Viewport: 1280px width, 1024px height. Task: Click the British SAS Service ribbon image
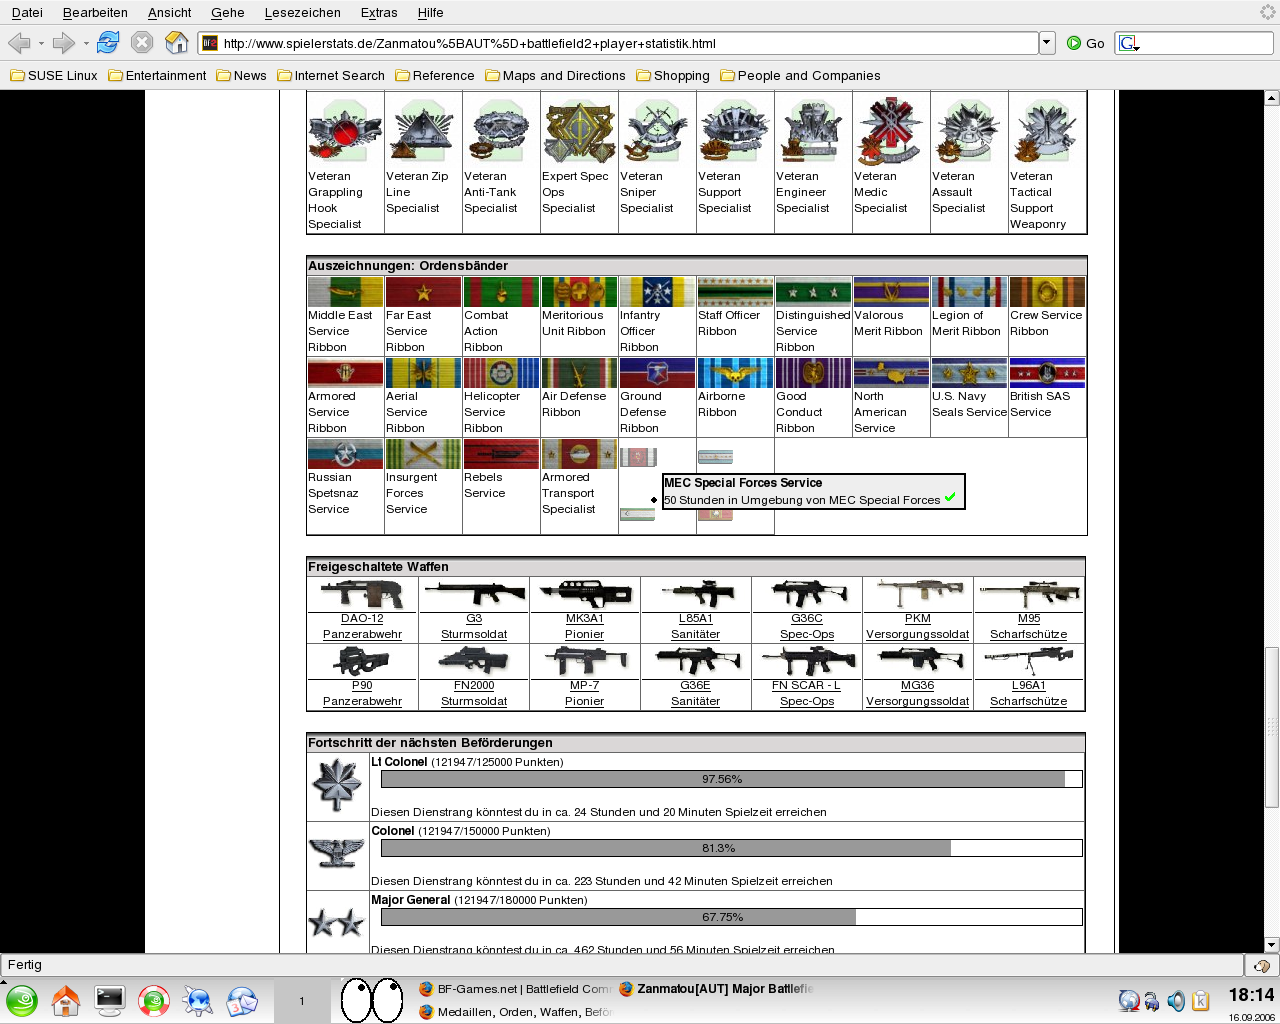point(1047,373)
